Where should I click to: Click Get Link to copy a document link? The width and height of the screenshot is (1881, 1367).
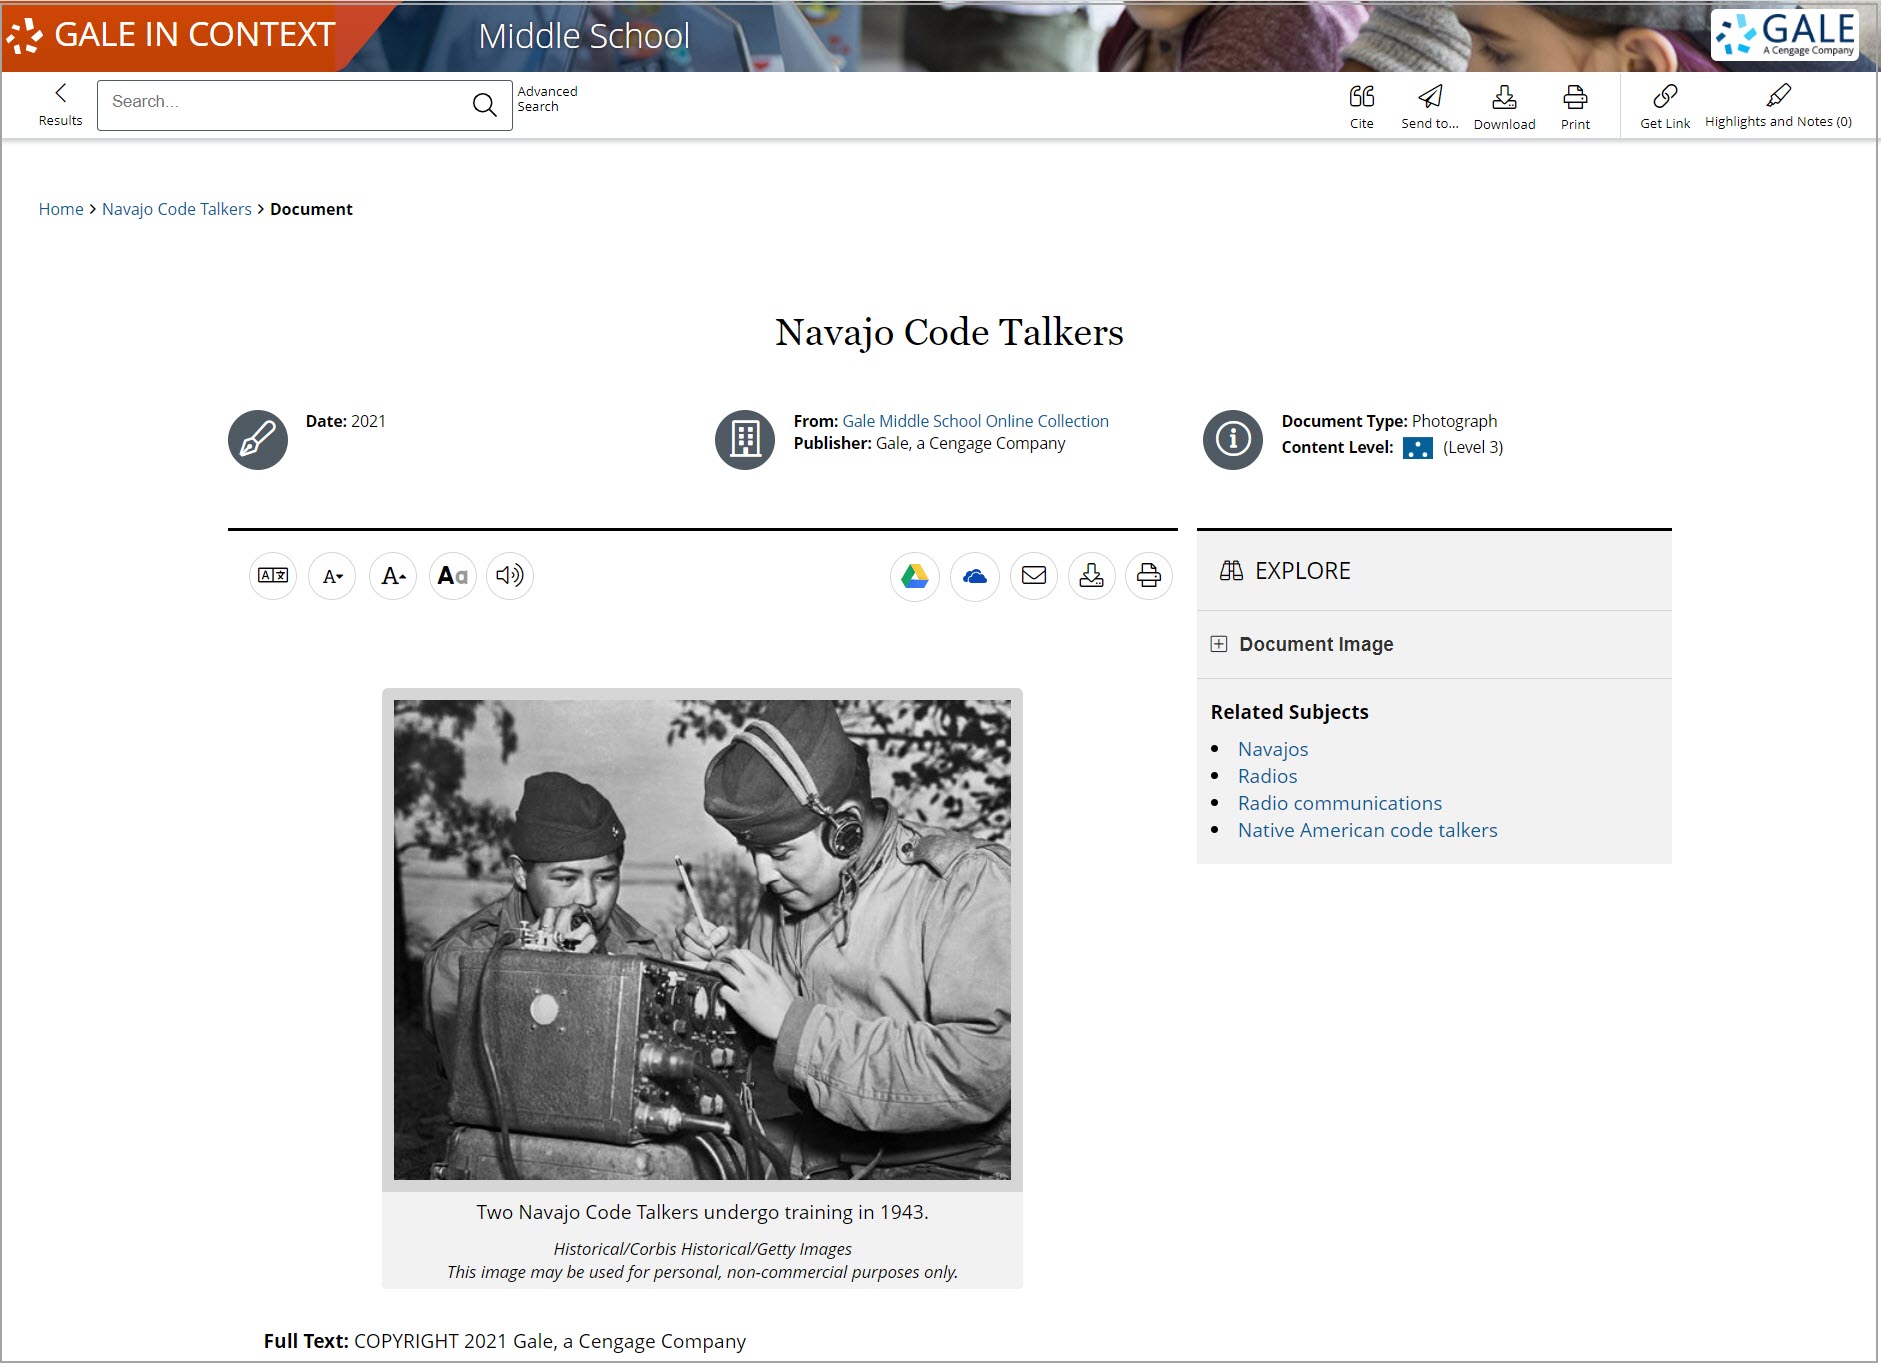[1664, 105]
